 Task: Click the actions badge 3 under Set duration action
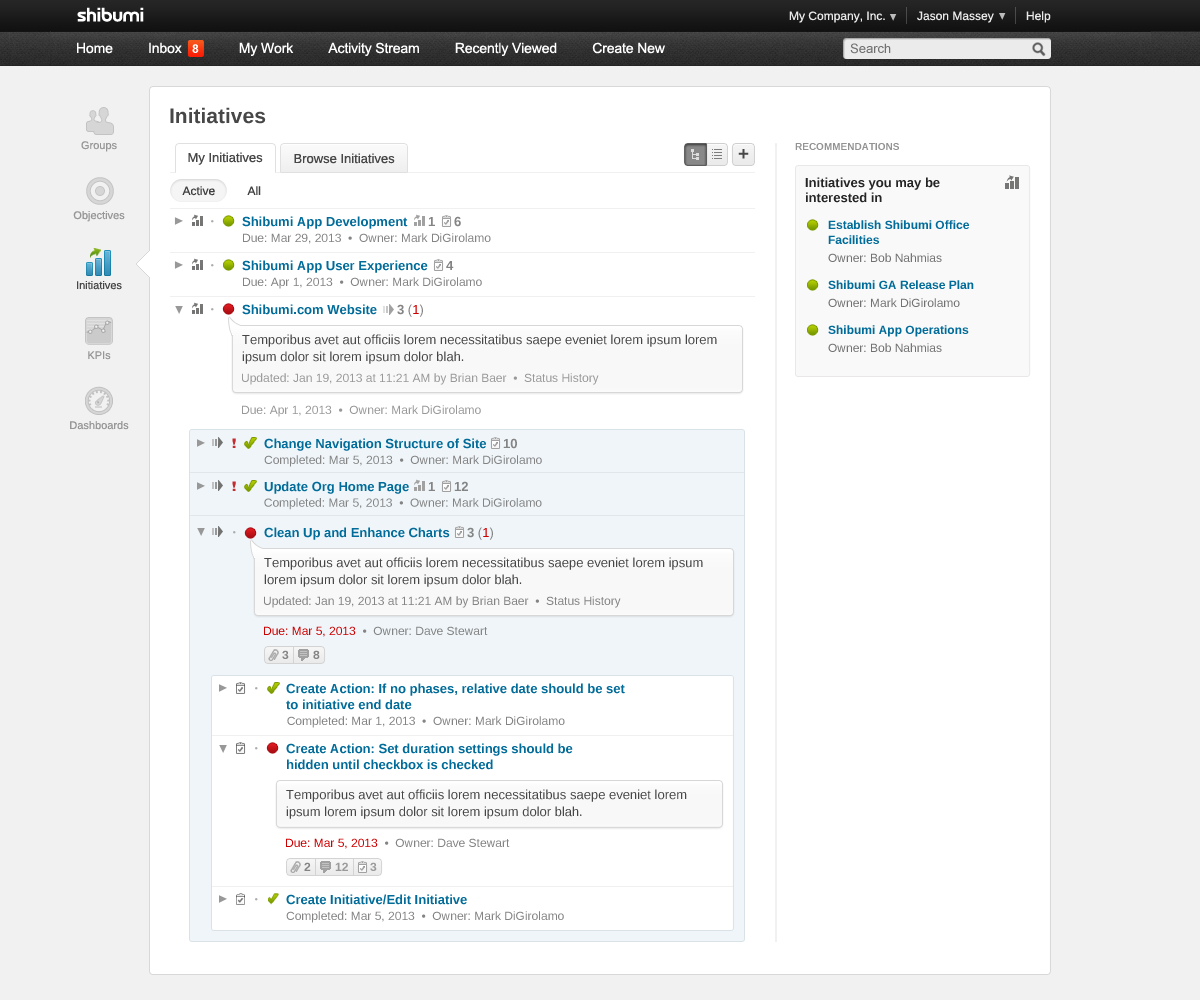[368, 867]
